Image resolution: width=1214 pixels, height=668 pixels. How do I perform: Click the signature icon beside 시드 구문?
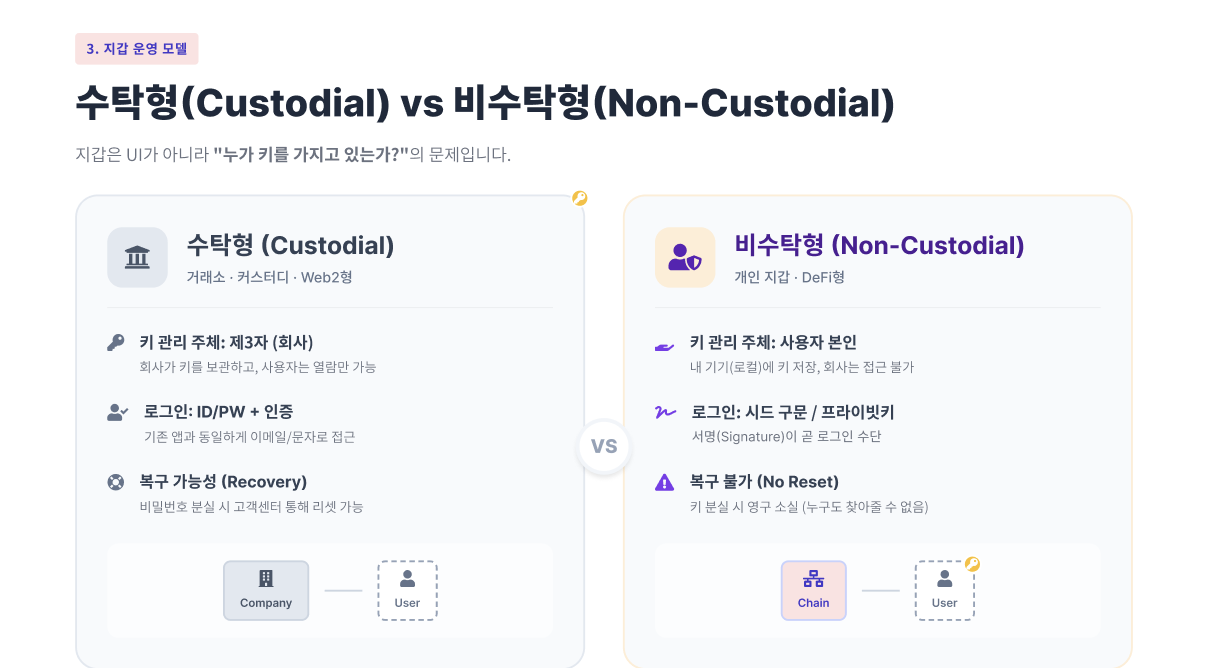665,412
